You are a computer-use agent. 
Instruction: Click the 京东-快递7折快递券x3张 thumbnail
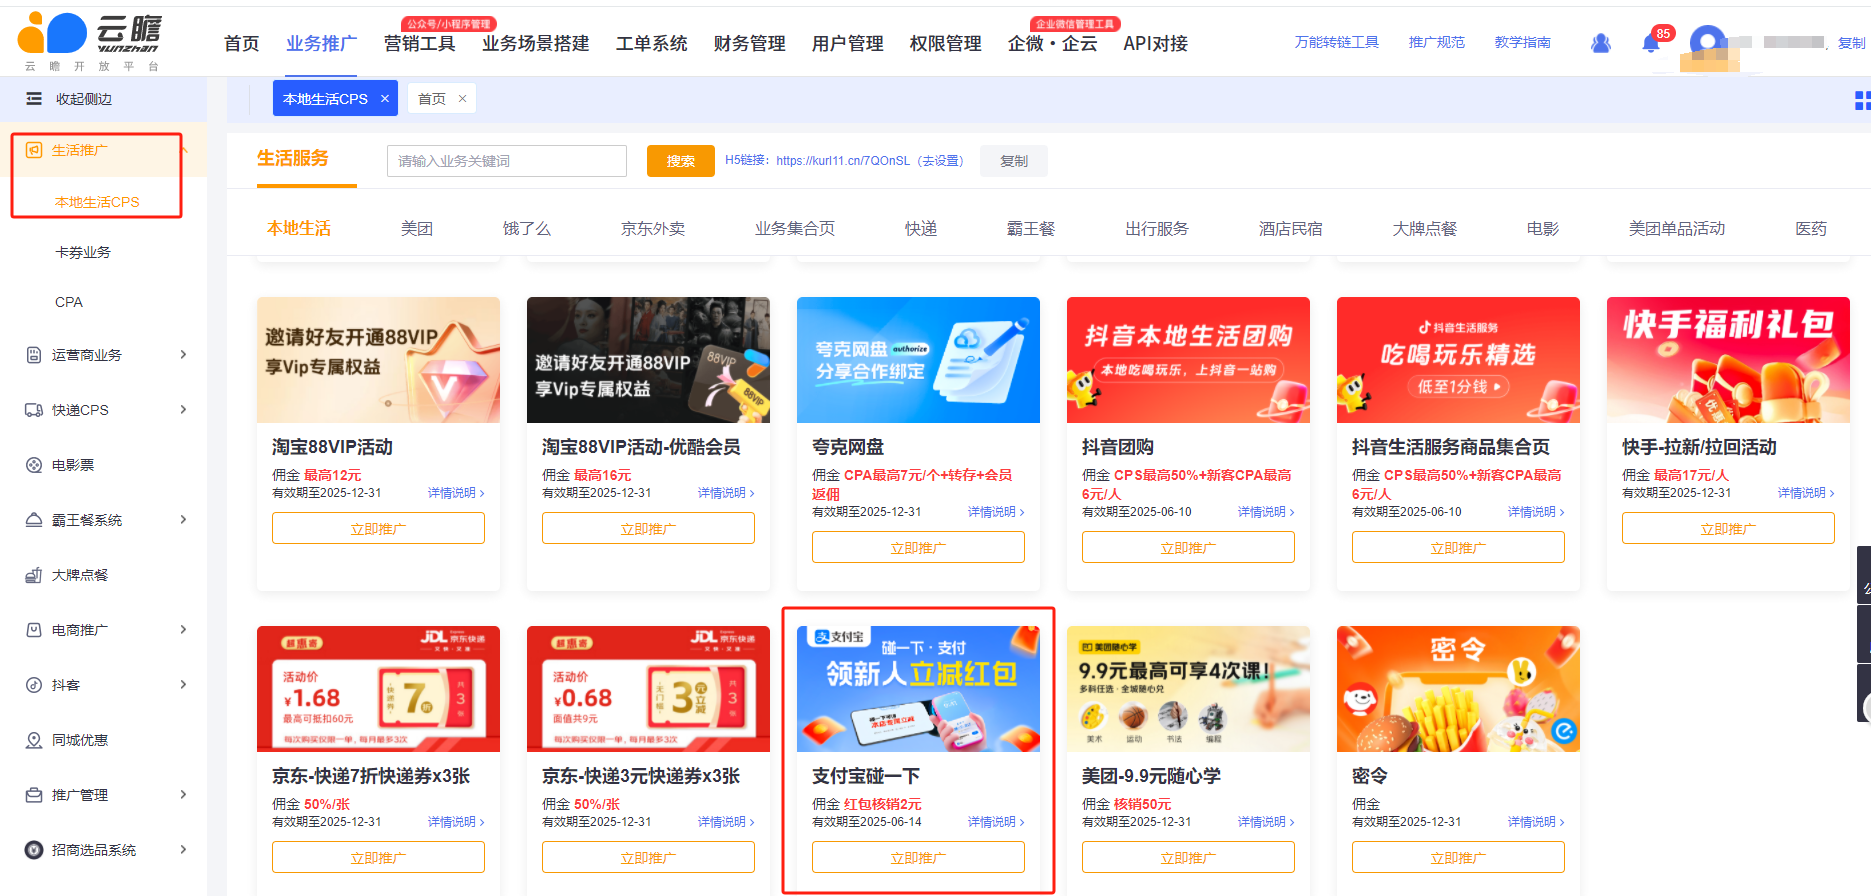[378, 689]
